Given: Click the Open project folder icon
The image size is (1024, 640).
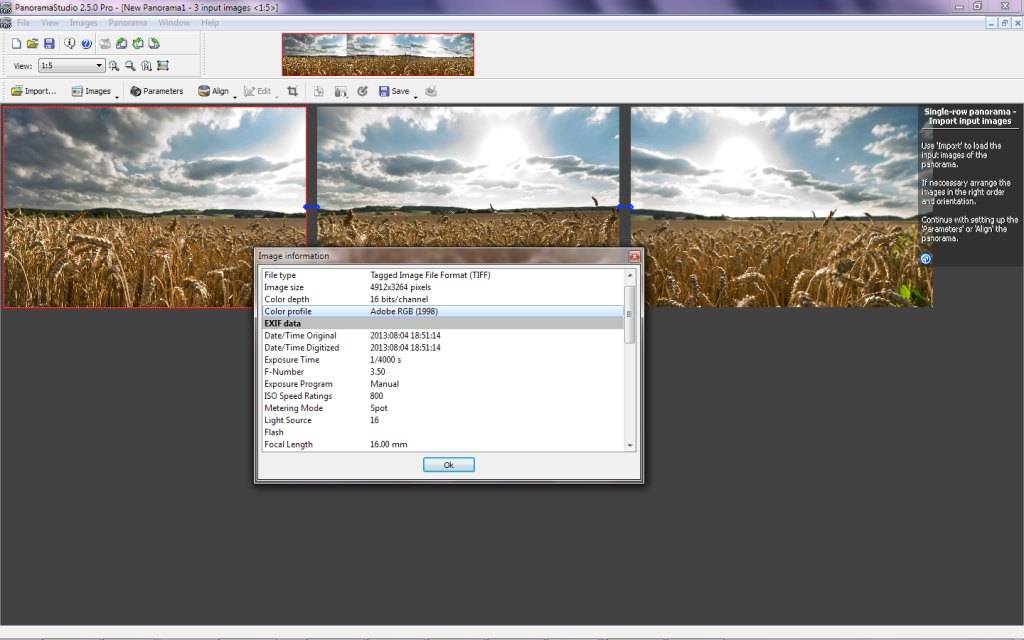Looking at the screenshot, I should (32, 44).
